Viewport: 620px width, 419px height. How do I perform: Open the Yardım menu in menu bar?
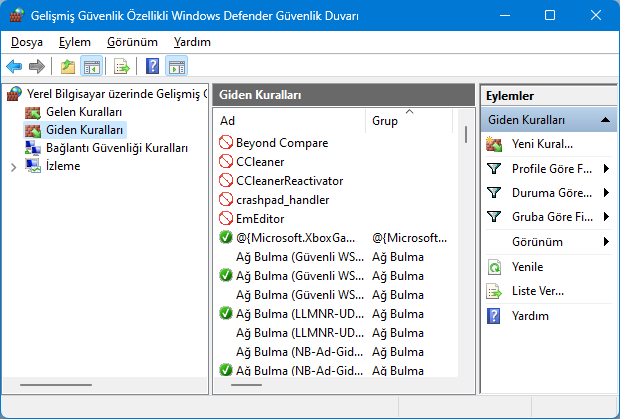pos(192,42)
